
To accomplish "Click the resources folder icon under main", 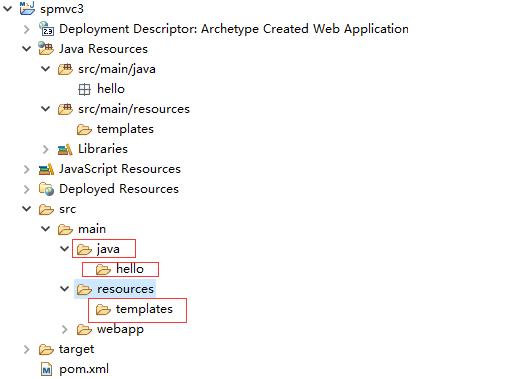I will tap(84, 289).
